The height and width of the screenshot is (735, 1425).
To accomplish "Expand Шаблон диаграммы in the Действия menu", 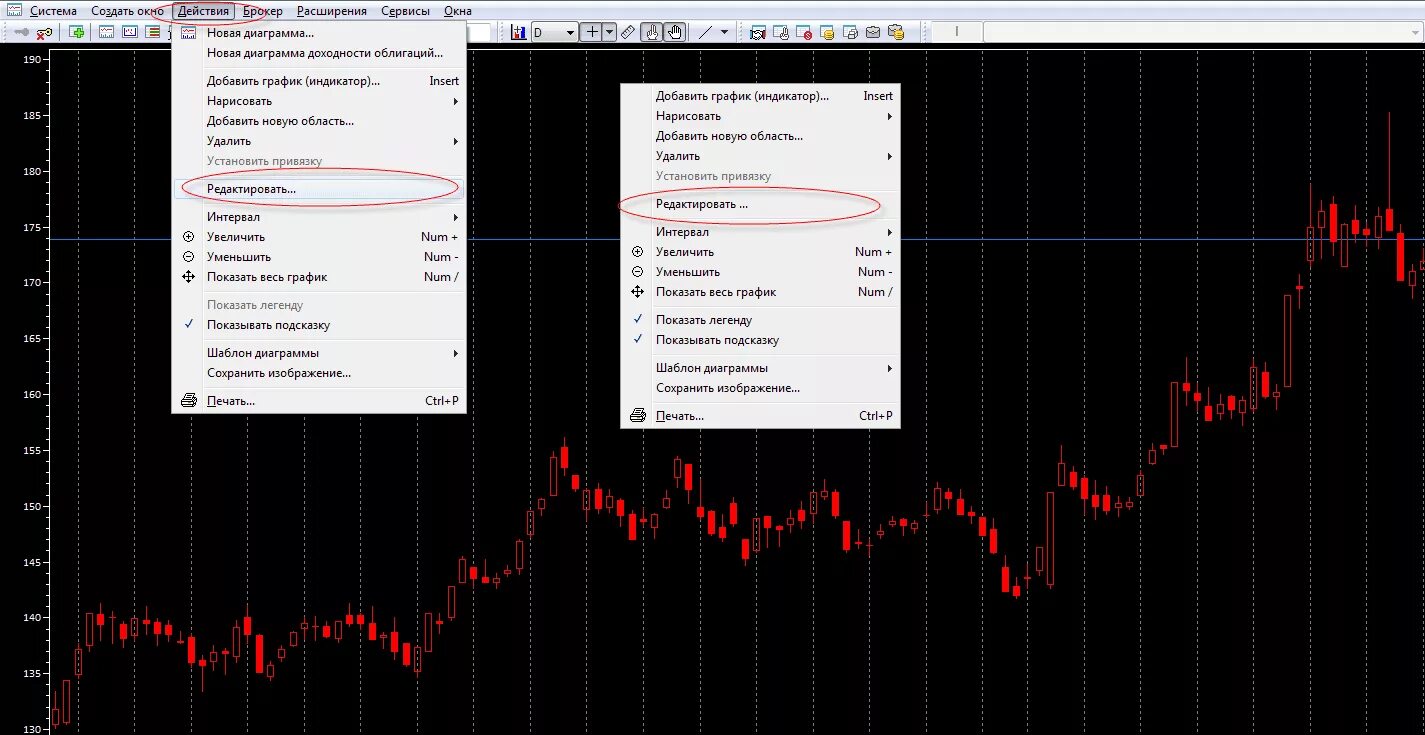I will pyautogui.click(x=318, y=353).
